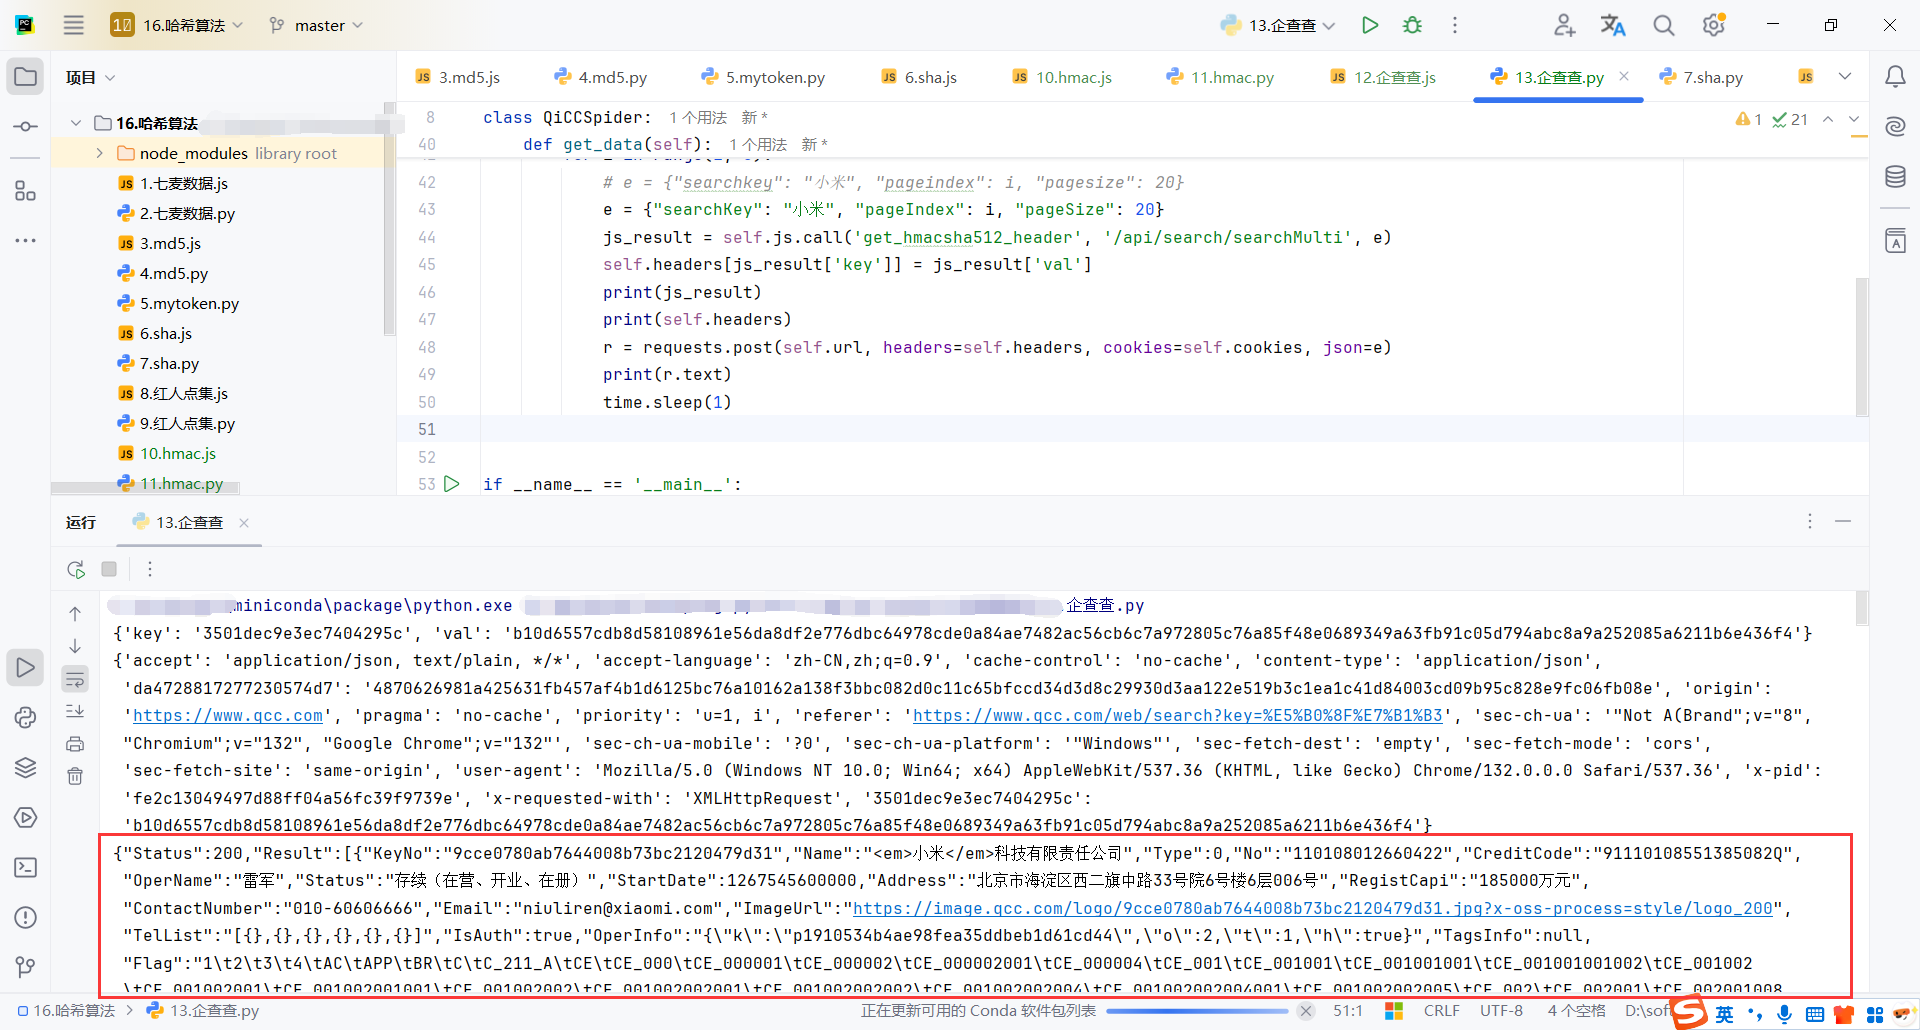Open the run configuration dropdown 13.企查查
This screenshot has height=1030, width=1920.
tap(1278, 25)
